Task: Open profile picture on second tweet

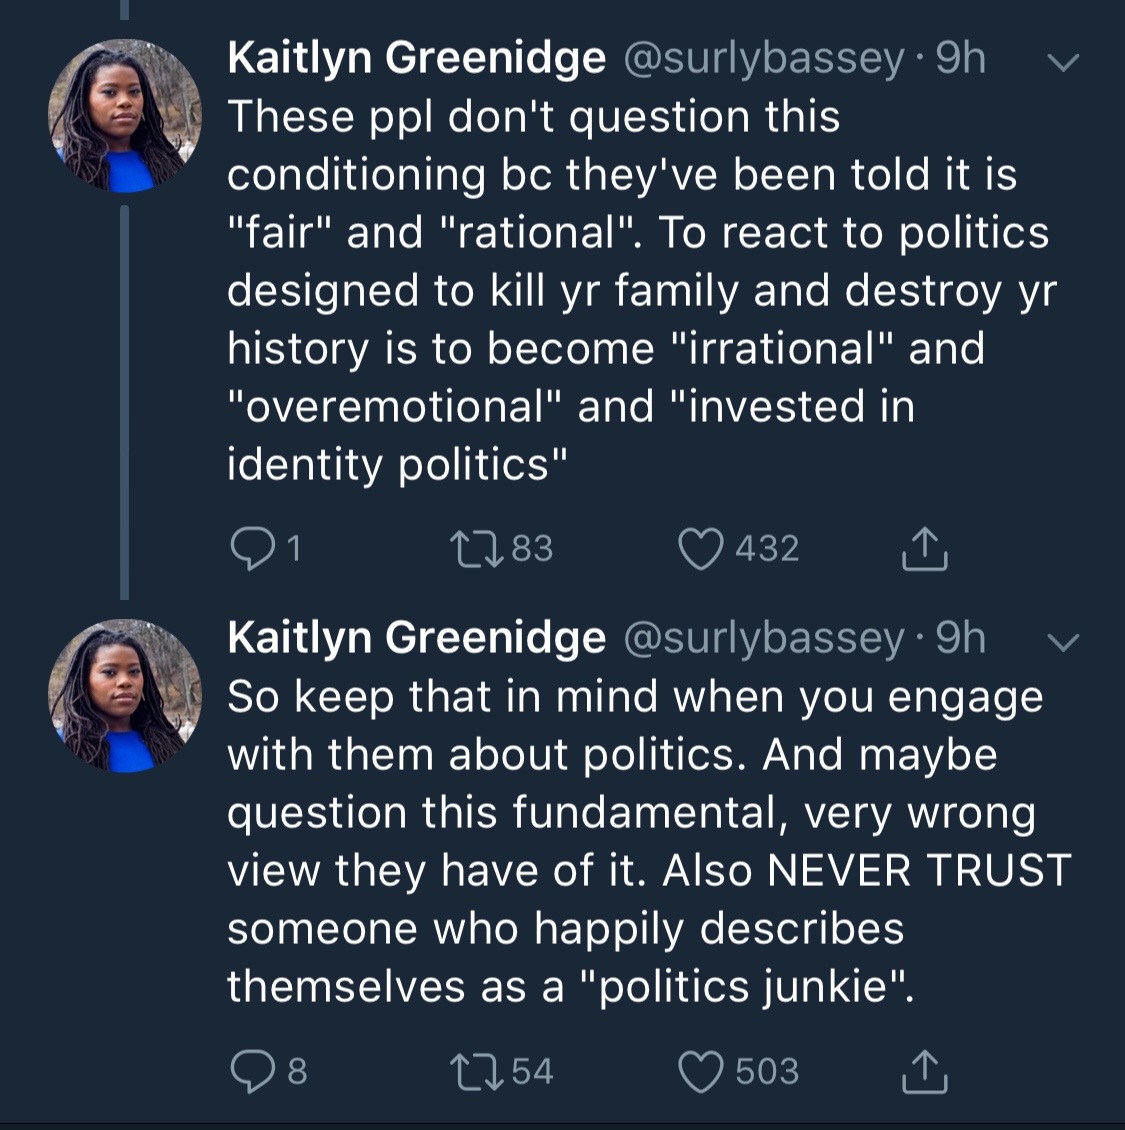Action: 125,696
